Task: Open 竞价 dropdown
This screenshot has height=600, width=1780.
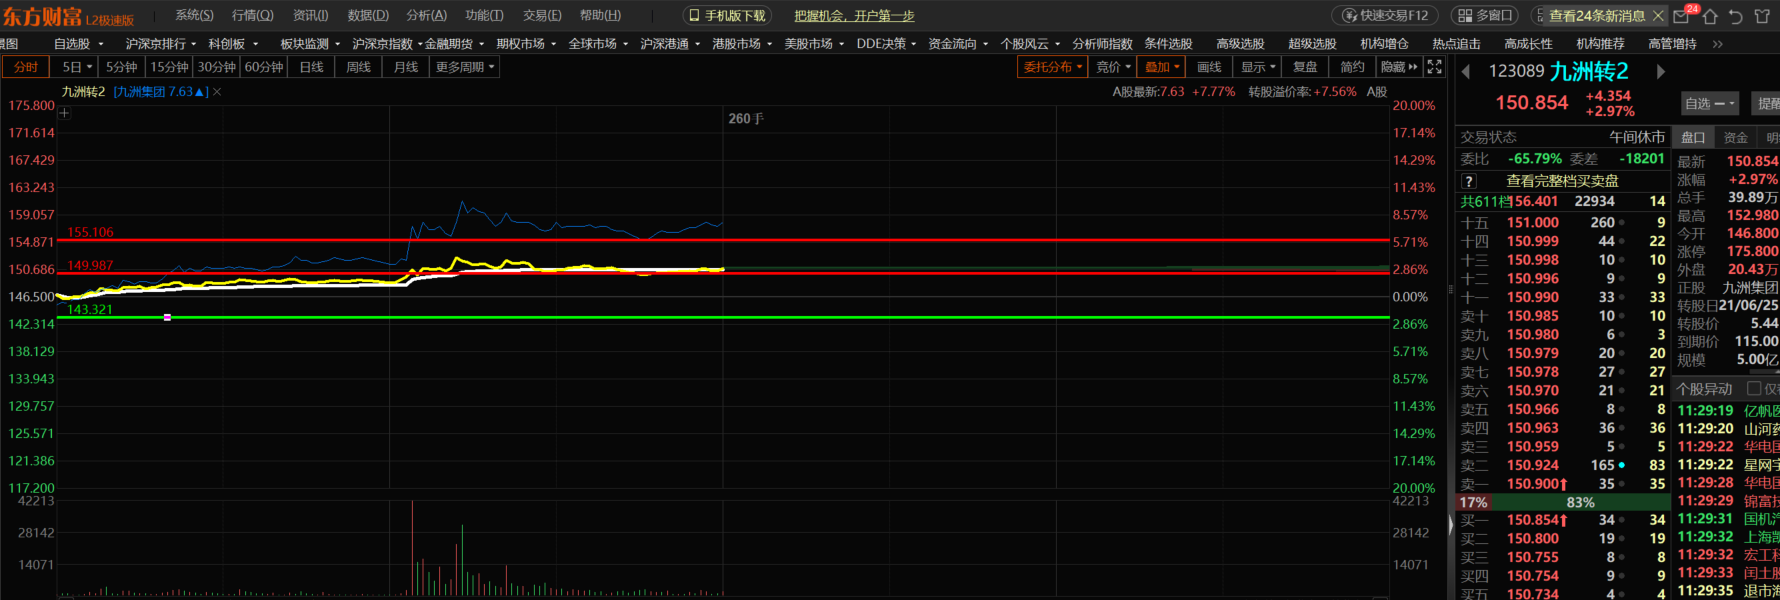Action: click(x=1113, y=67)
